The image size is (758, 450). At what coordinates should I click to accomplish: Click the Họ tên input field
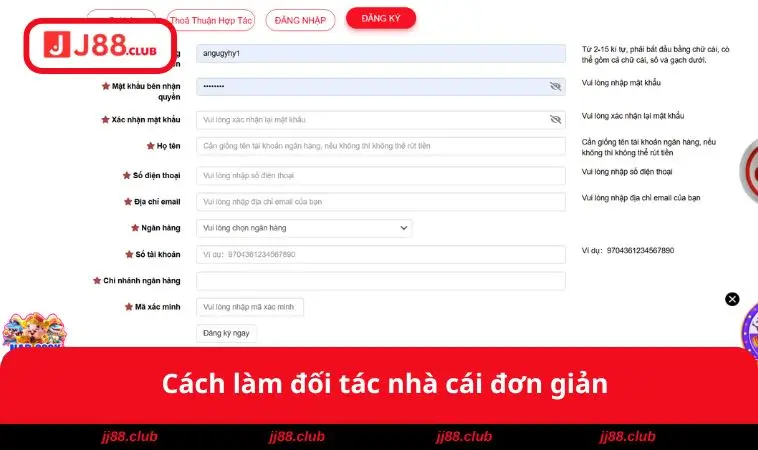click(381, 146)
